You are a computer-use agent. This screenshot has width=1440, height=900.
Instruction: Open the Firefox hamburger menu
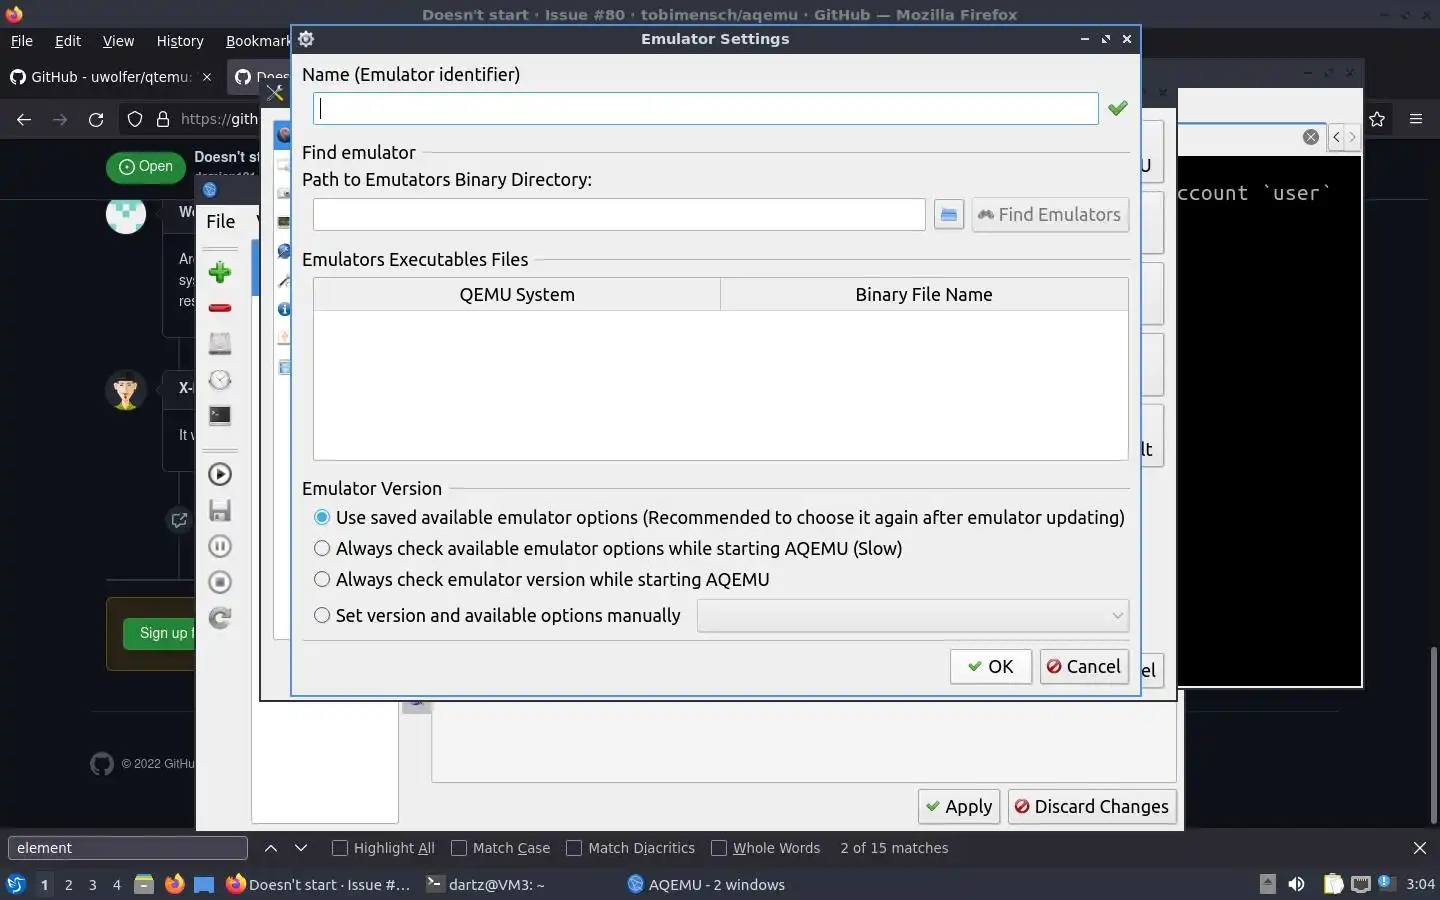point(1415,119)
